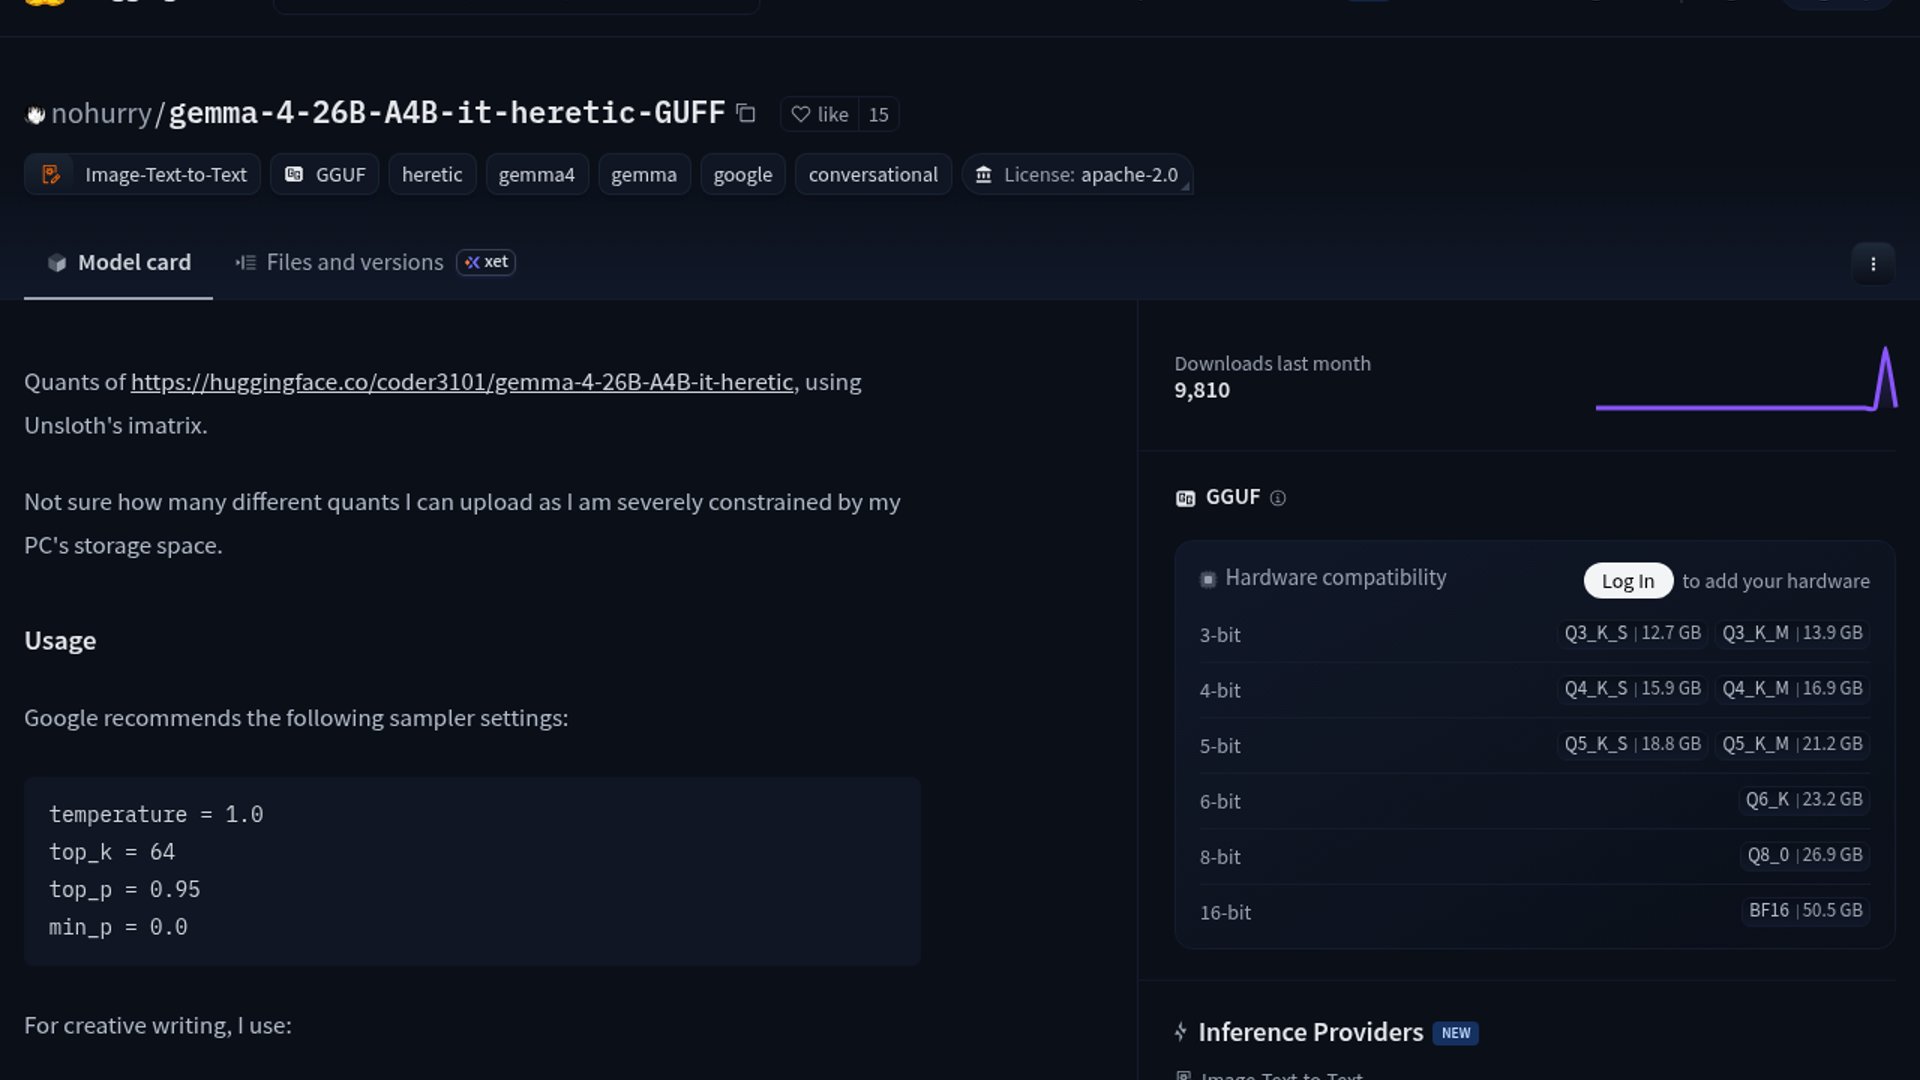Image resolution: width=1920 pixels, height=1080 pixels.
Task: Select the Q8_0 26.9 GB quant
Action: [x=1804, y=855]
